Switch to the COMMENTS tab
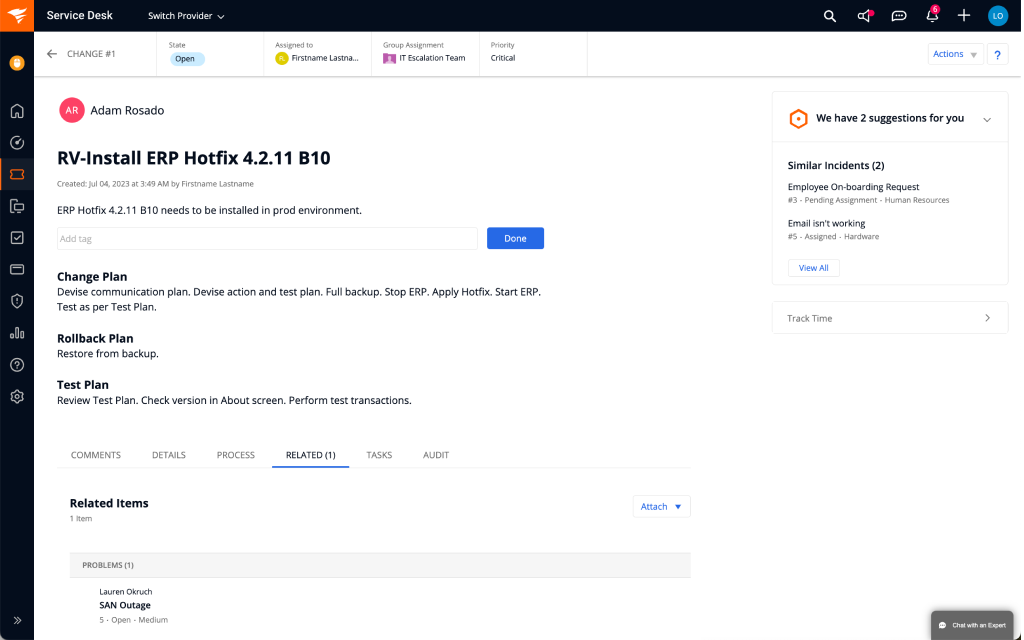Screen dimensions: 1024x640 pos(95,455)
